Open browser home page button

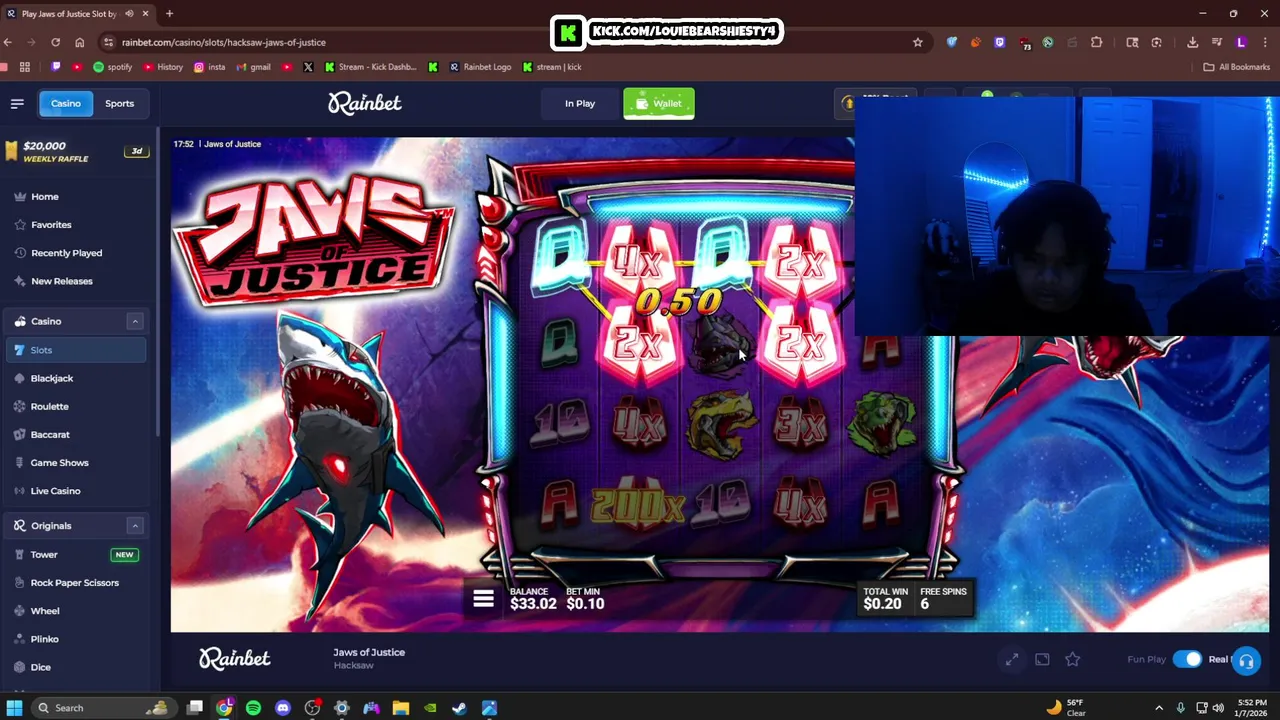click(79, 42)
